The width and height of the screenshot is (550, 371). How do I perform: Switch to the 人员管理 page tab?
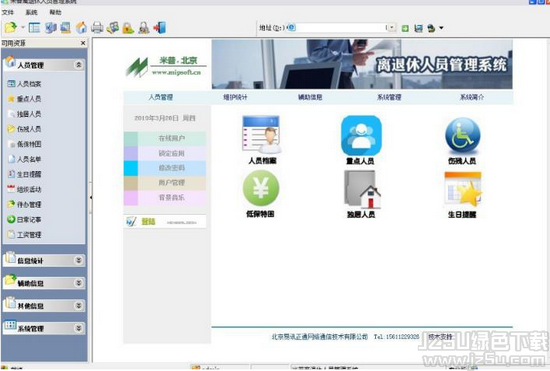(x=161, y=97)
